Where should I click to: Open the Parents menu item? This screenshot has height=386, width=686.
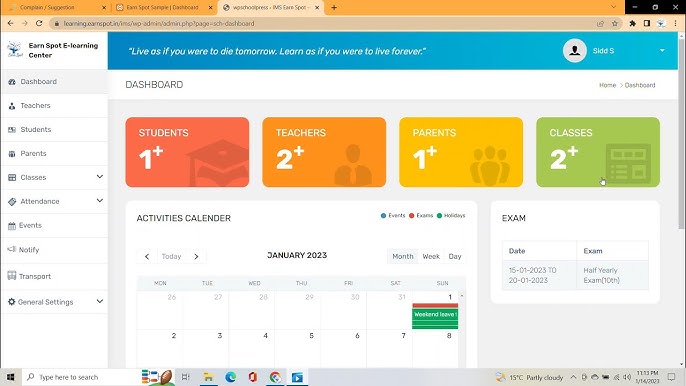[54, 154]
